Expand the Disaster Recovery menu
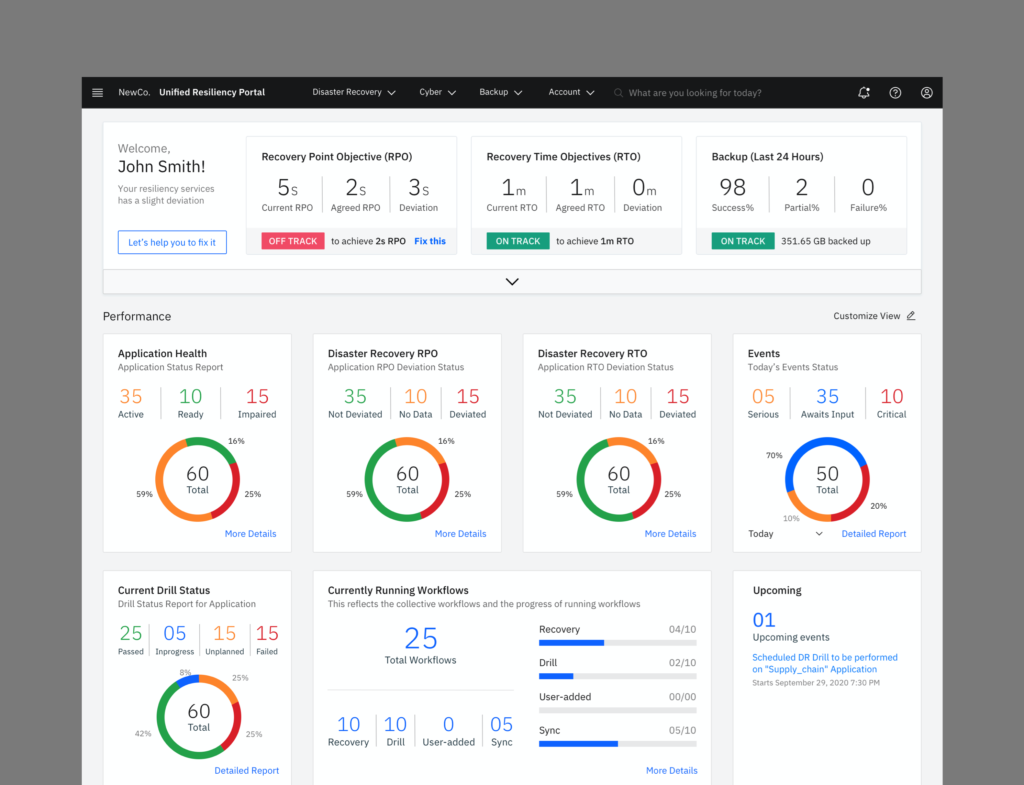1024x785 pixels. [x=354, y=93]
